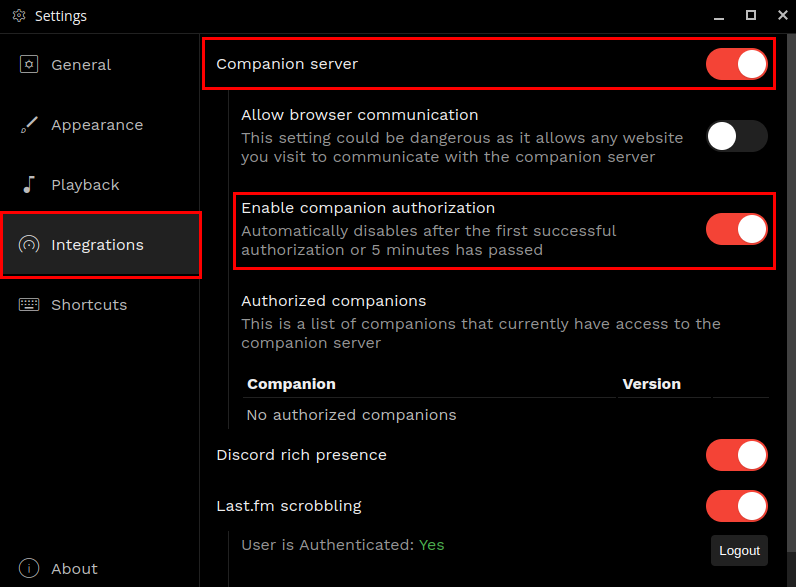Click the Integrations icon in sidebar
This screenshot has width=796, height=587.
tap(29, 245)
